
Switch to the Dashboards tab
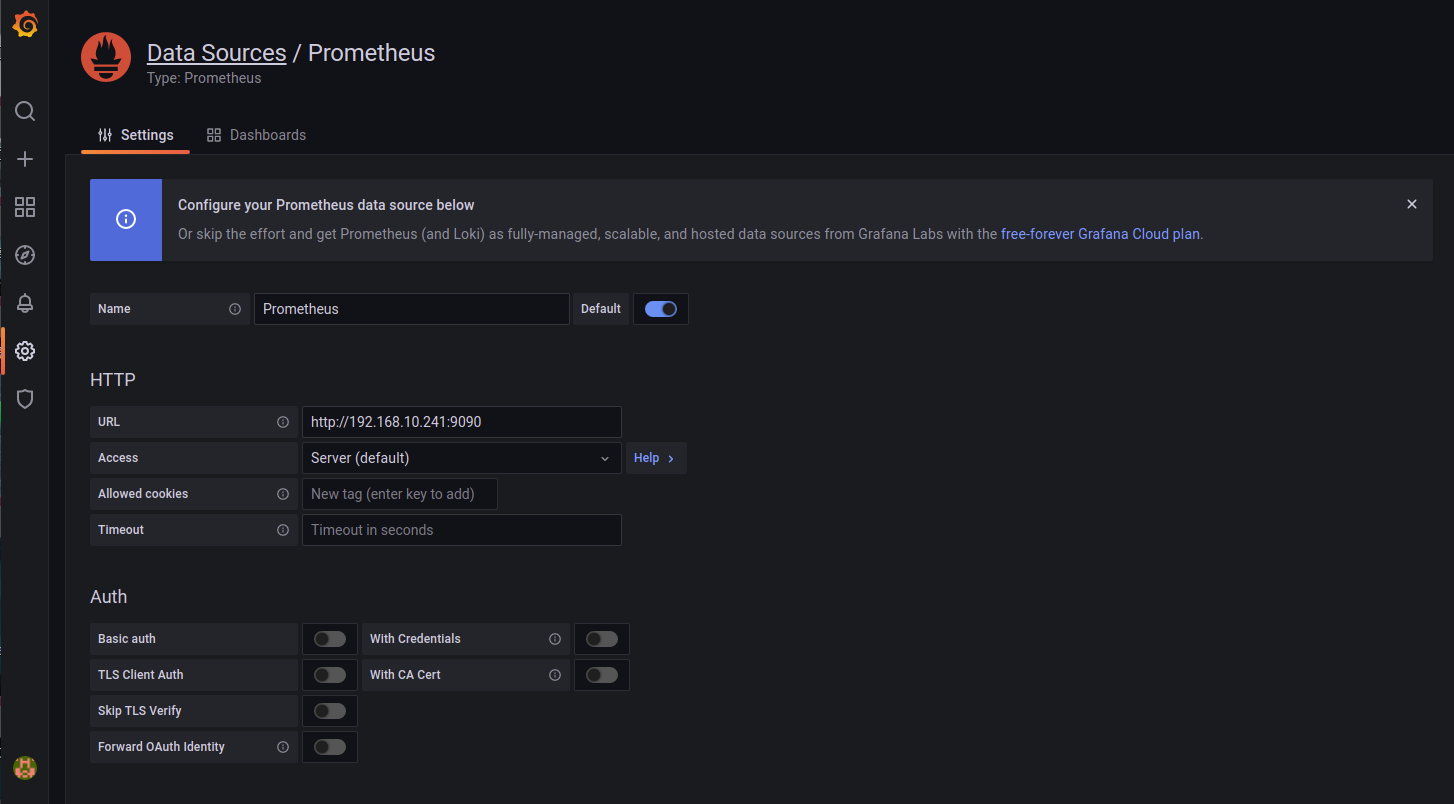tap(256, 135)
